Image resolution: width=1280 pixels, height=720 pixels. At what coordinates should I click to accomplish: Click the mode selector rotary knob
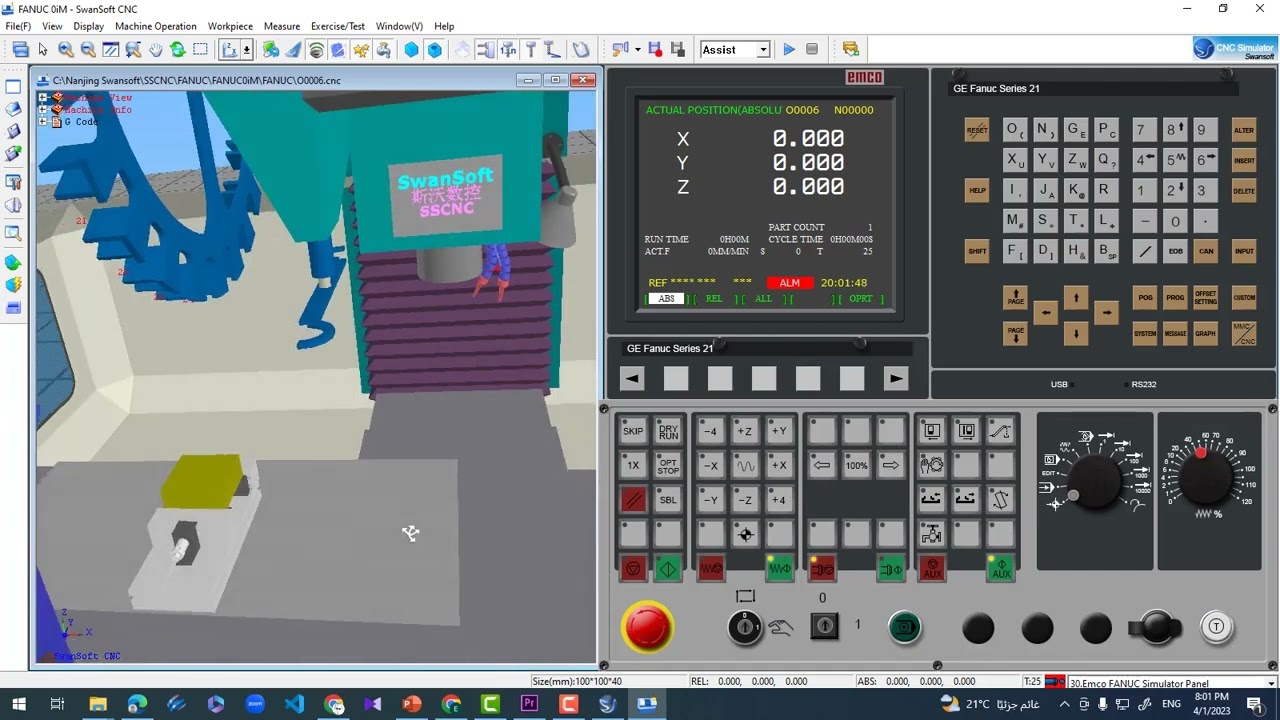pos(1096,481)
